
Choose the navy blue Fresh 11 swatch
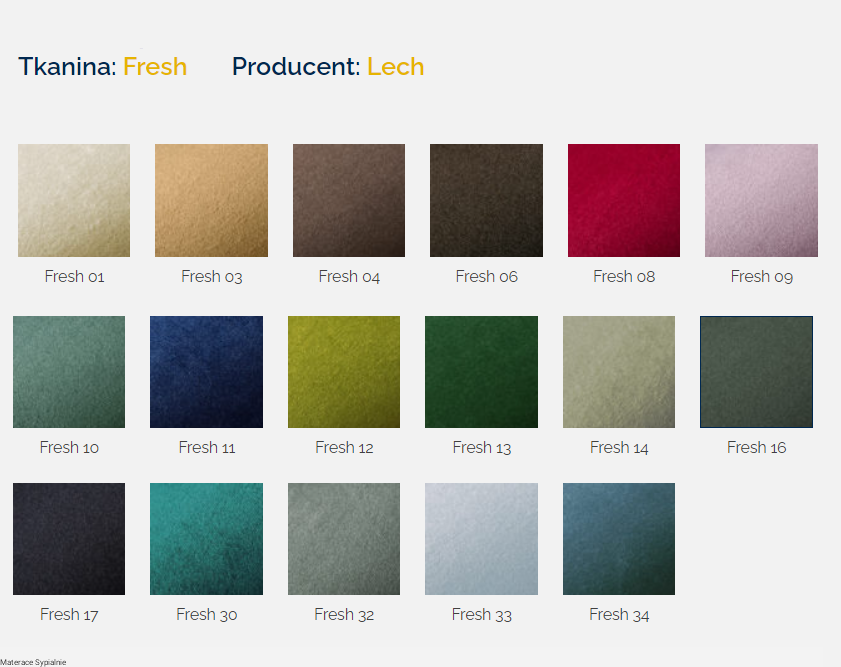pos(206,372)
